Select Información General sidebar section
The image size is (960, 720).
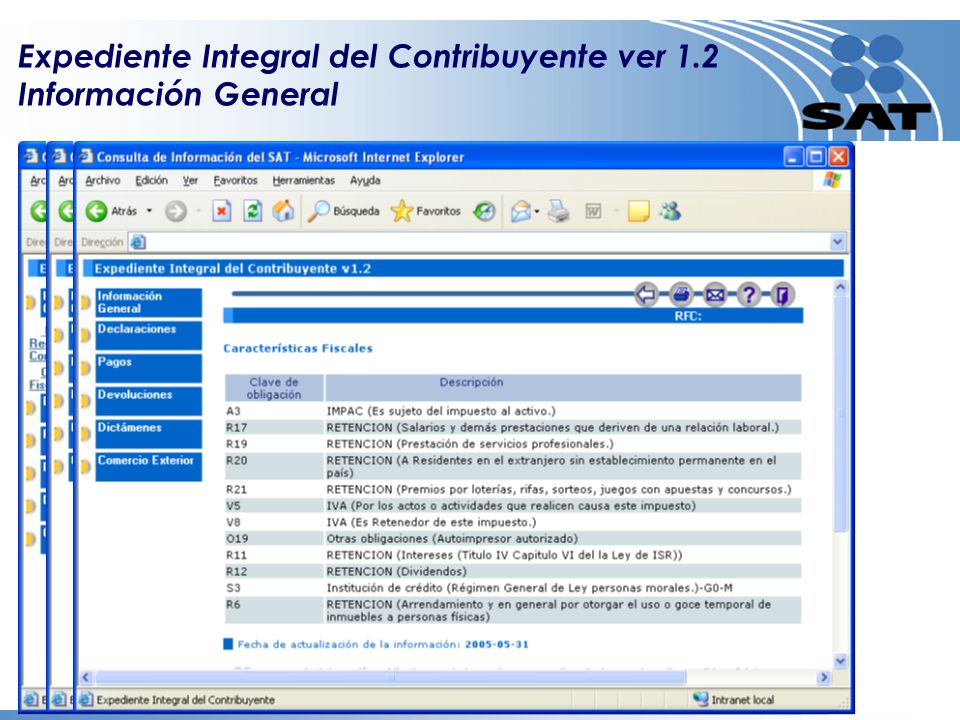pyautogui.click(x=149, y=302)
